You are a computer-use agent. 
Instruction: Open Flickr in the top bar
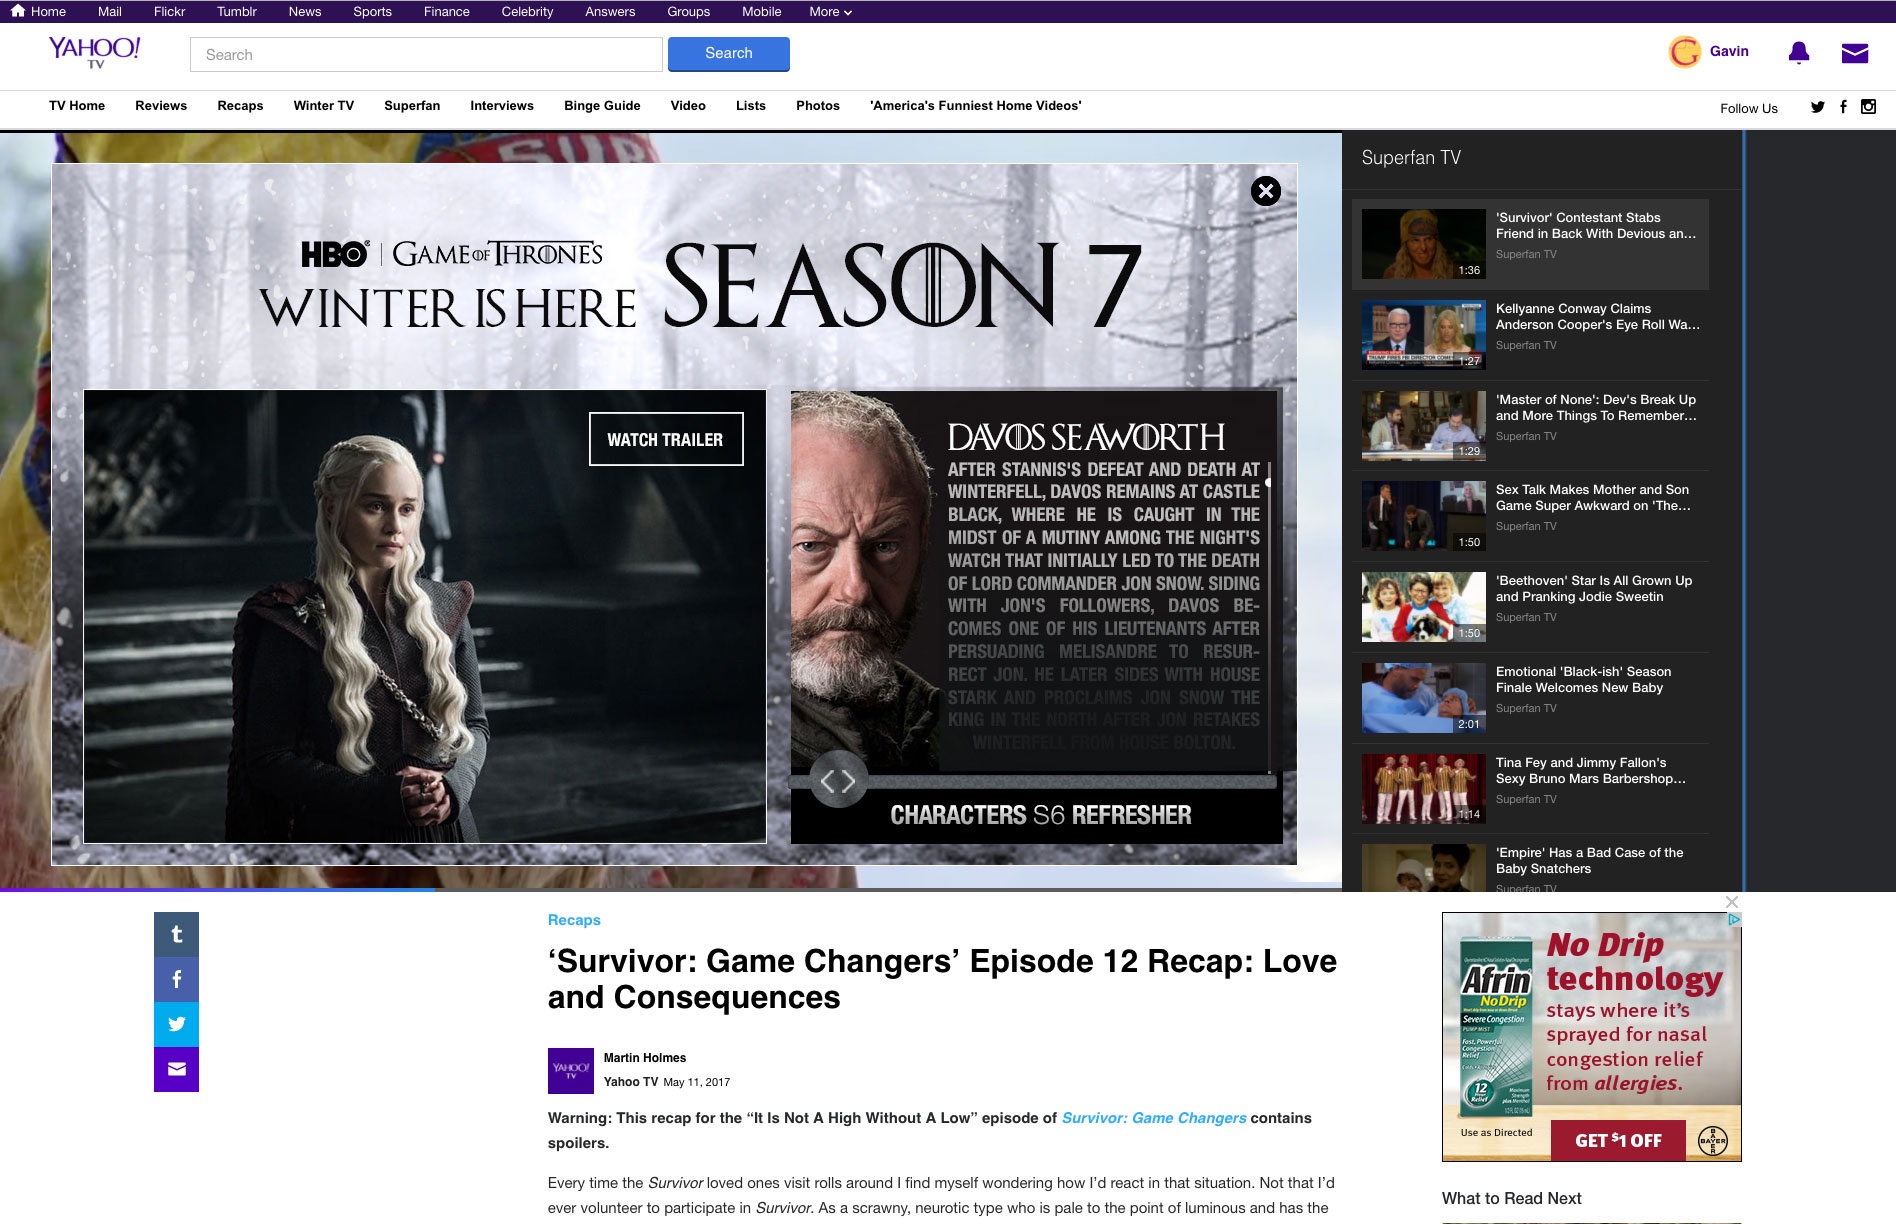(170, 12)
